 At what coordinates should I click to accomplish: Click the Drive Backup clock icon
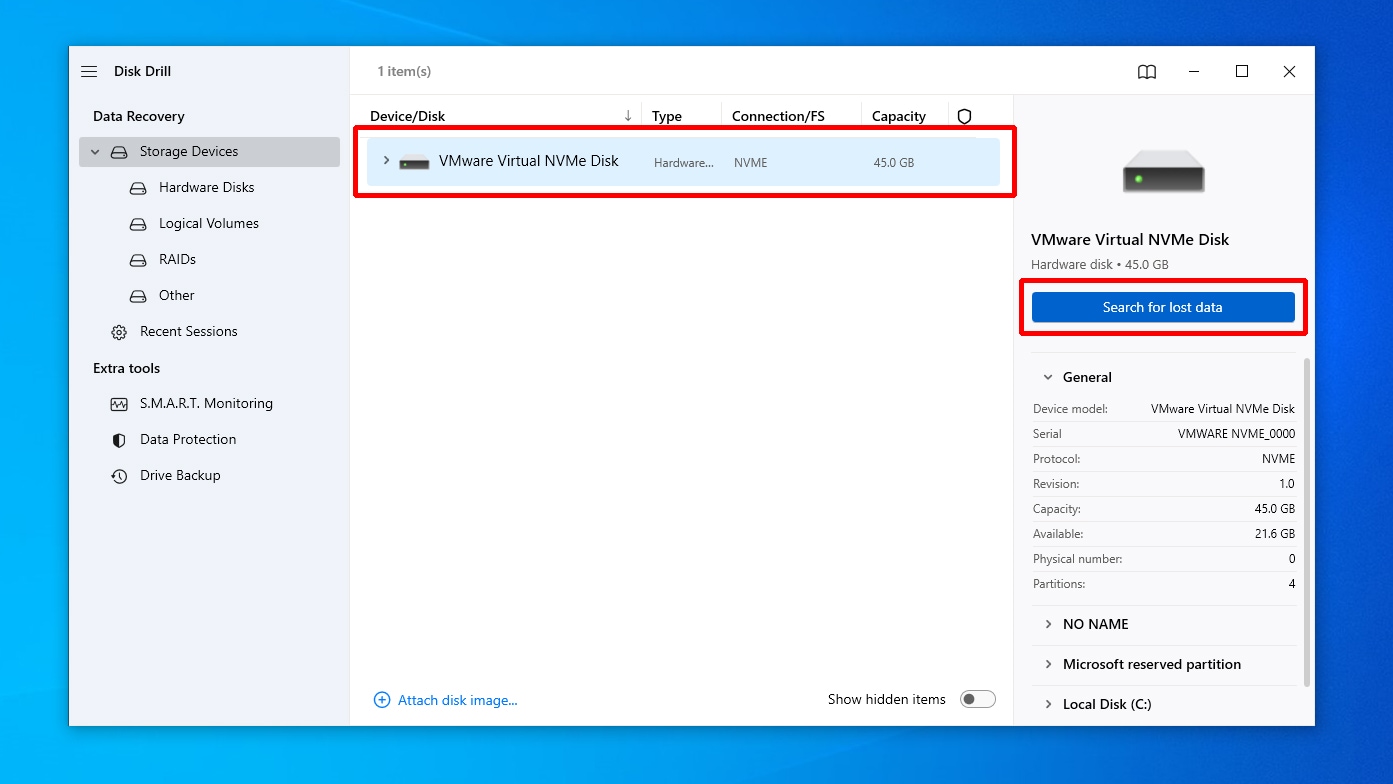[x=119, y=476]
